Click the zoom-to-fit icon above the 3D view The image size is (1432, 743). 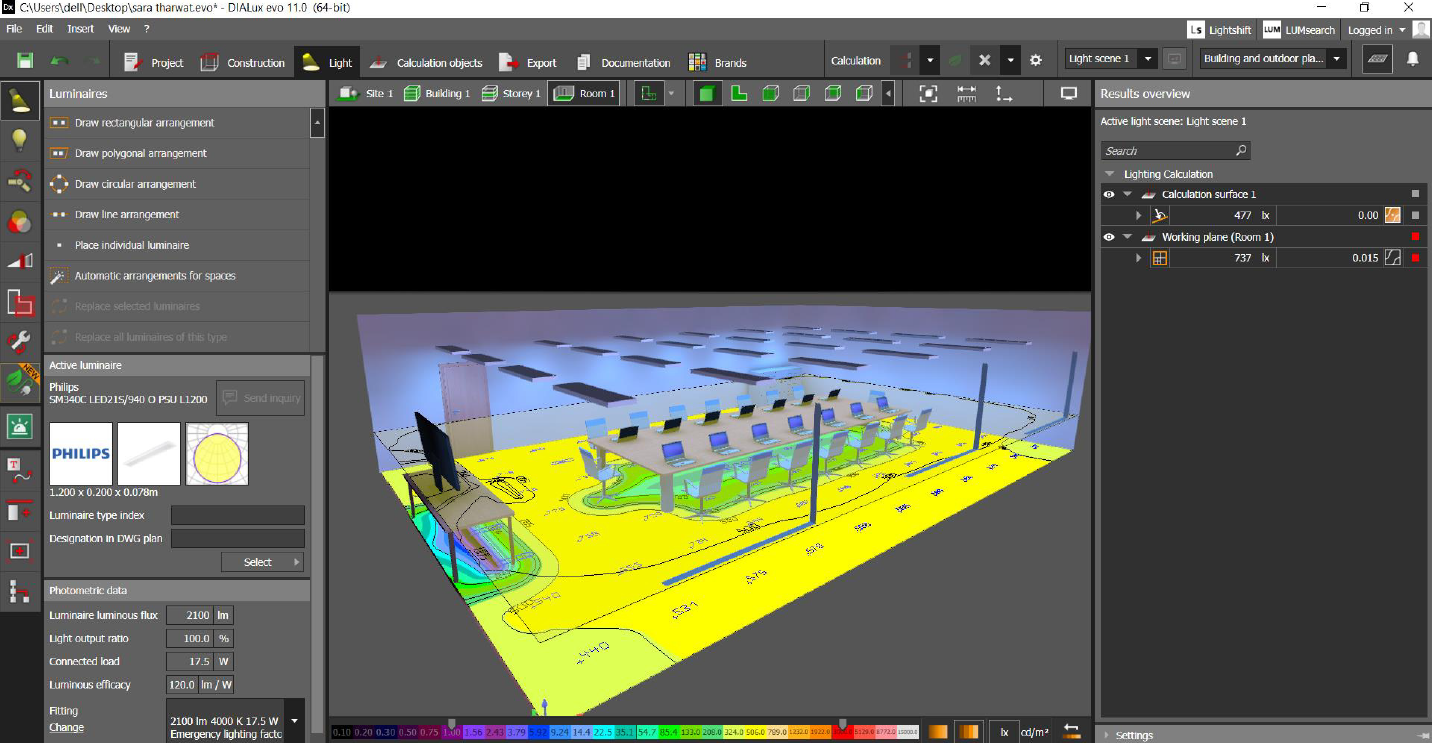[x=928, y=92]
